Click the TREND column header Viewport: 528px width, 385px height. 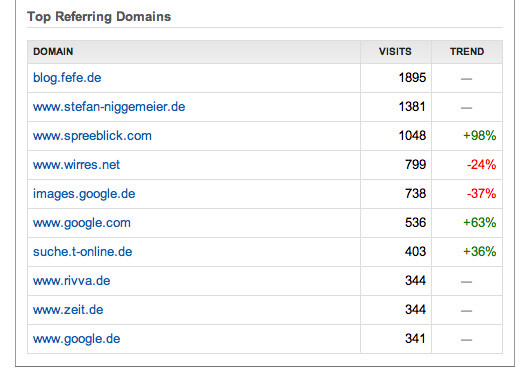tap(467, 52)
